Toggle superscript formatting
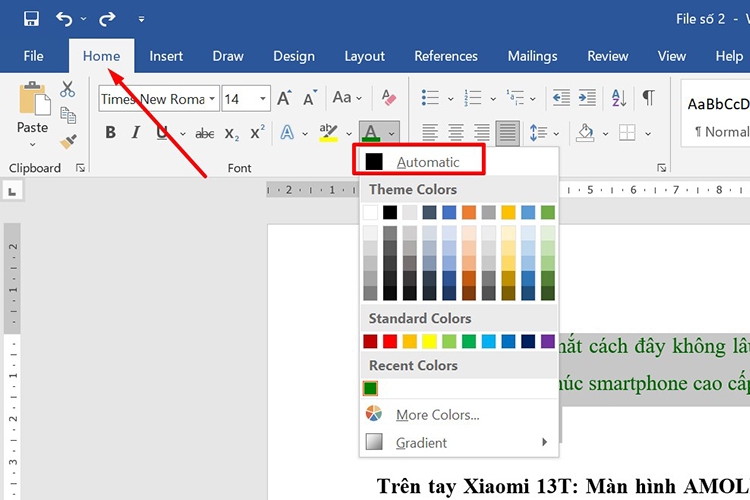The width and height of the screenshot is (750, 500). pos(257,132)
